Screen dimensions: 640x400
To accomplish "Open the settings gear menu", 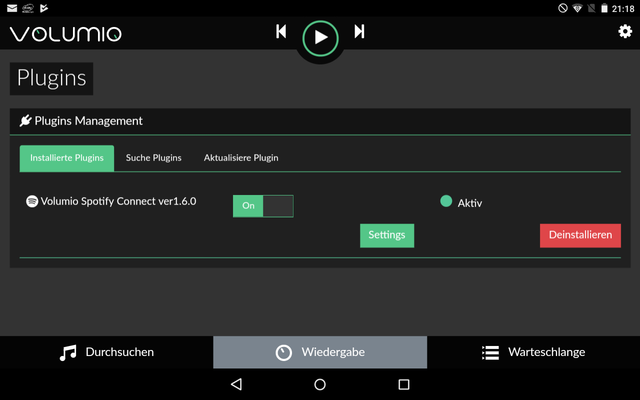I will coord(625,31).
